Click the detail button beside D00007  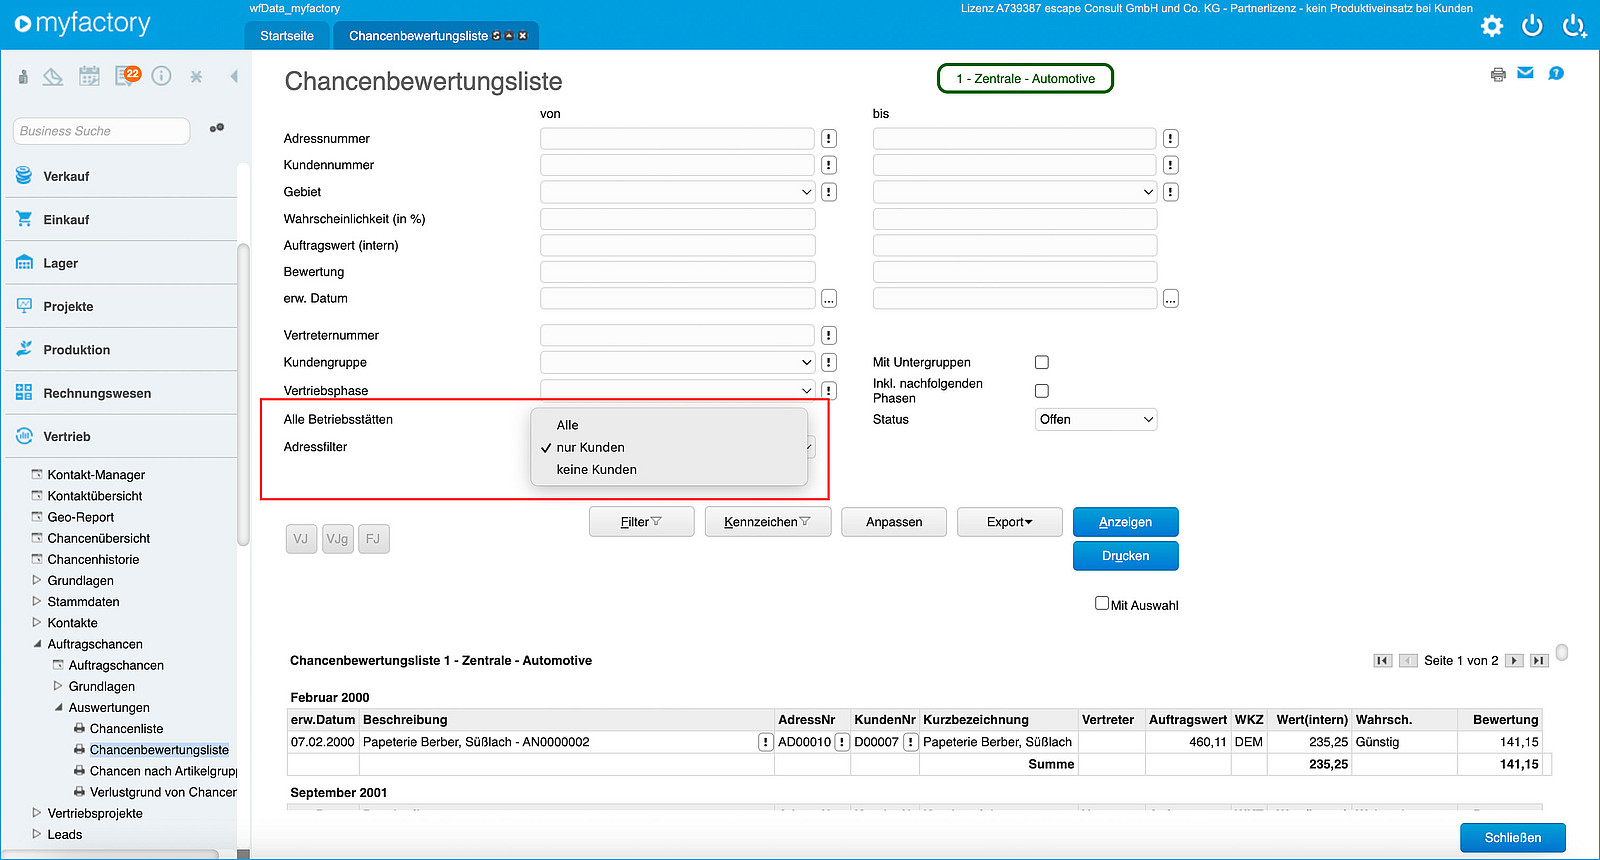point(911,742)
